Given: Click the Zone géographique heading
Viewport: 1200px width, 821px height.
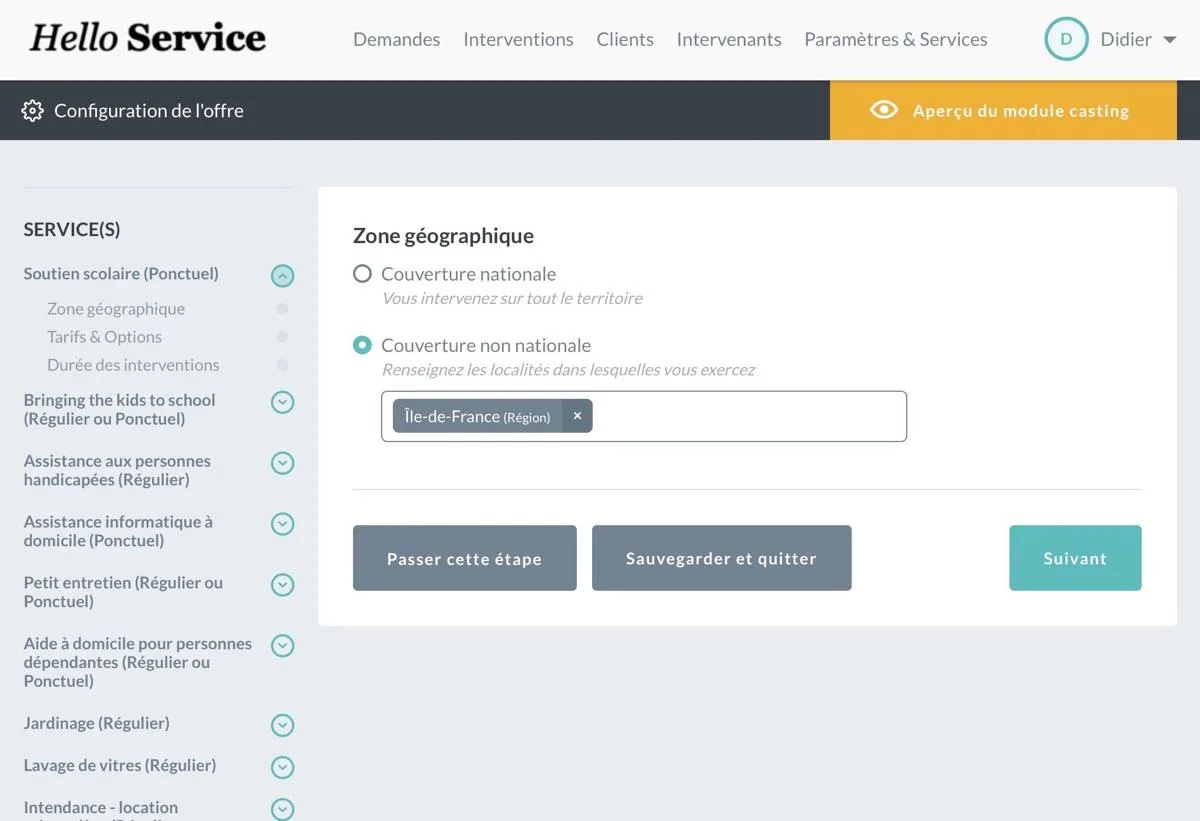Looking at the screenshot, I should point(443,236).
